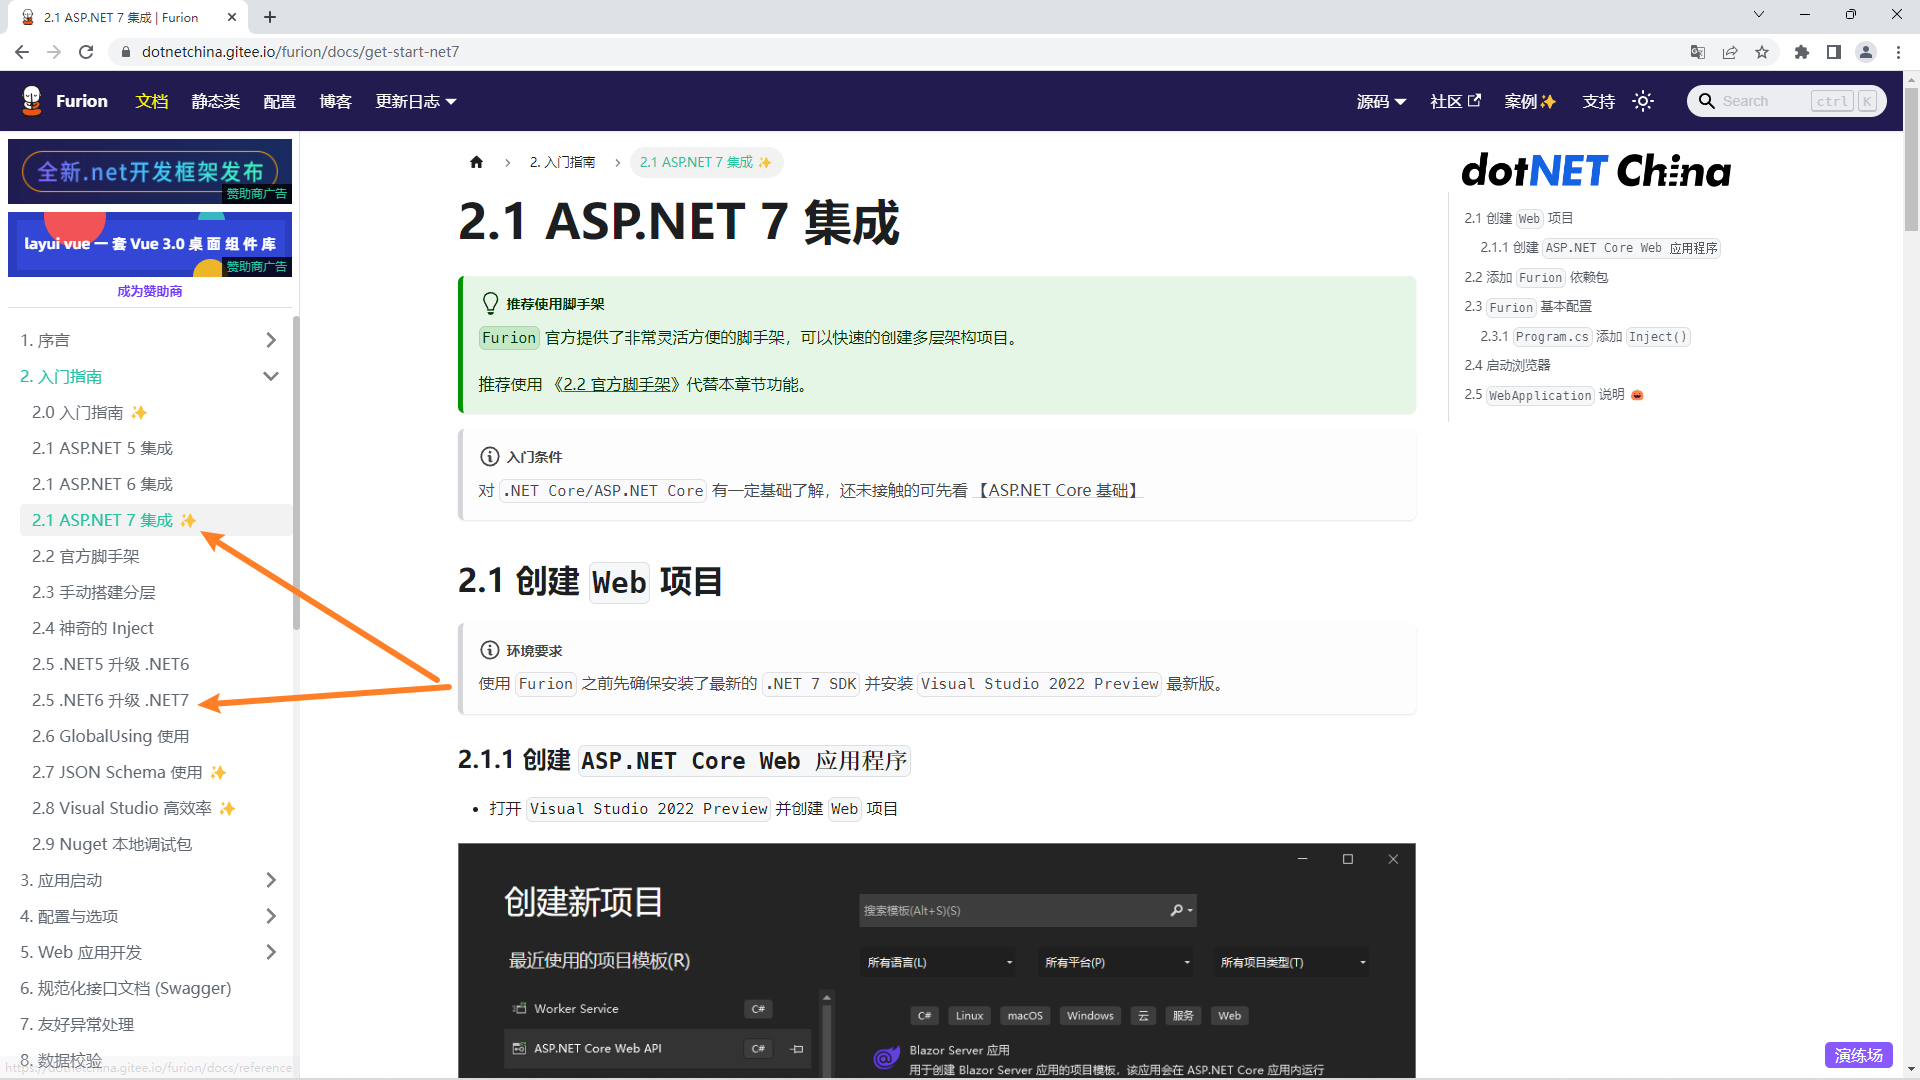Click the dotNET China logo
1920x1080 pixels.
pos(1596,171)
